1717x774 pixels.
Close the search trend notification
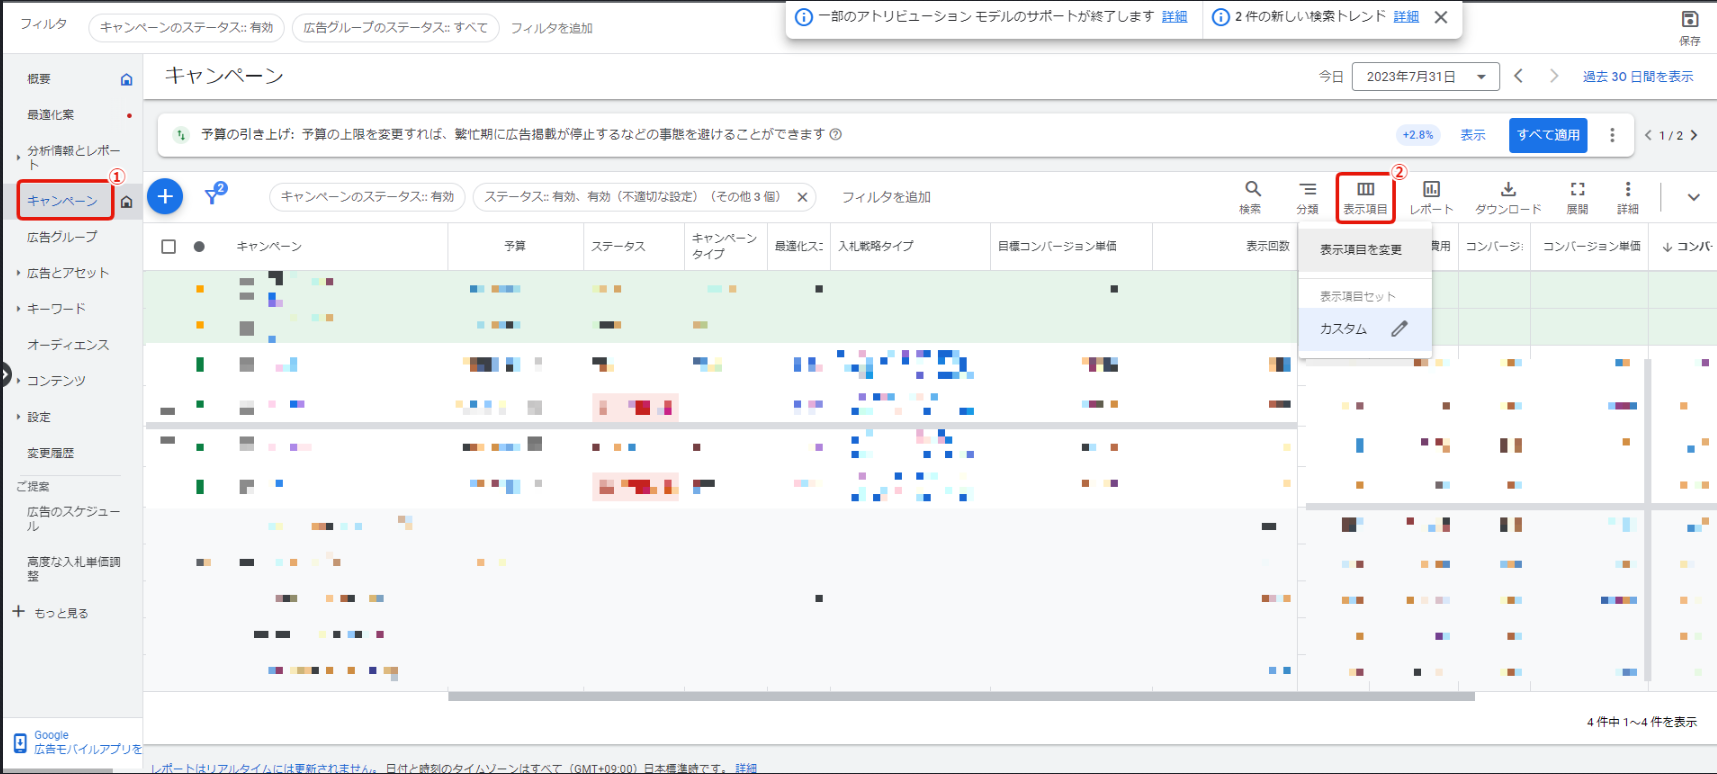click(x=1441, y=17)
